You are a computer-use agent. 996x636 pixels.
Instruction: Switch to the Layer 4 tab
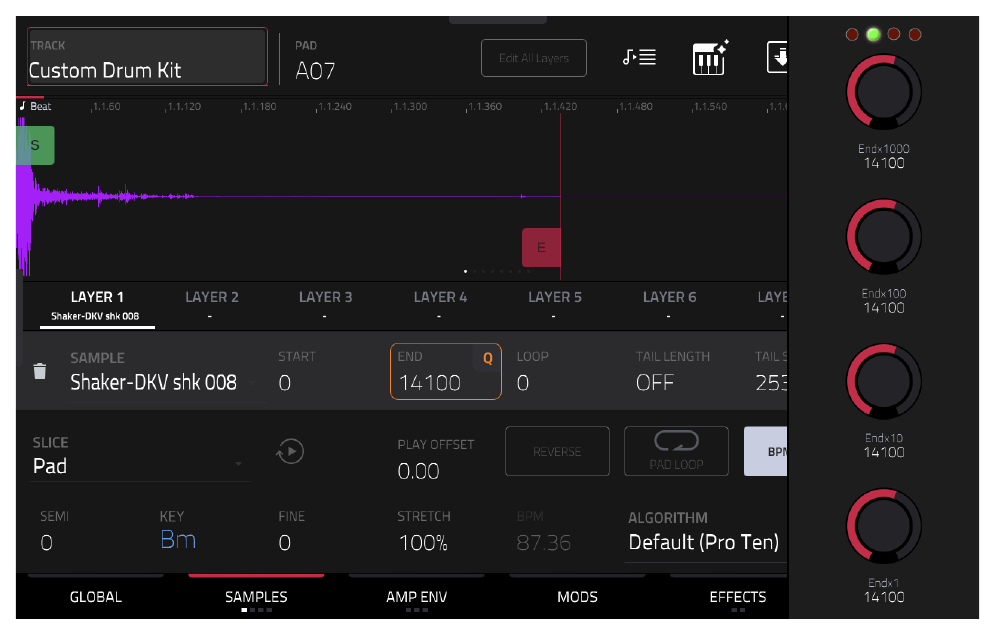[440, 306]
